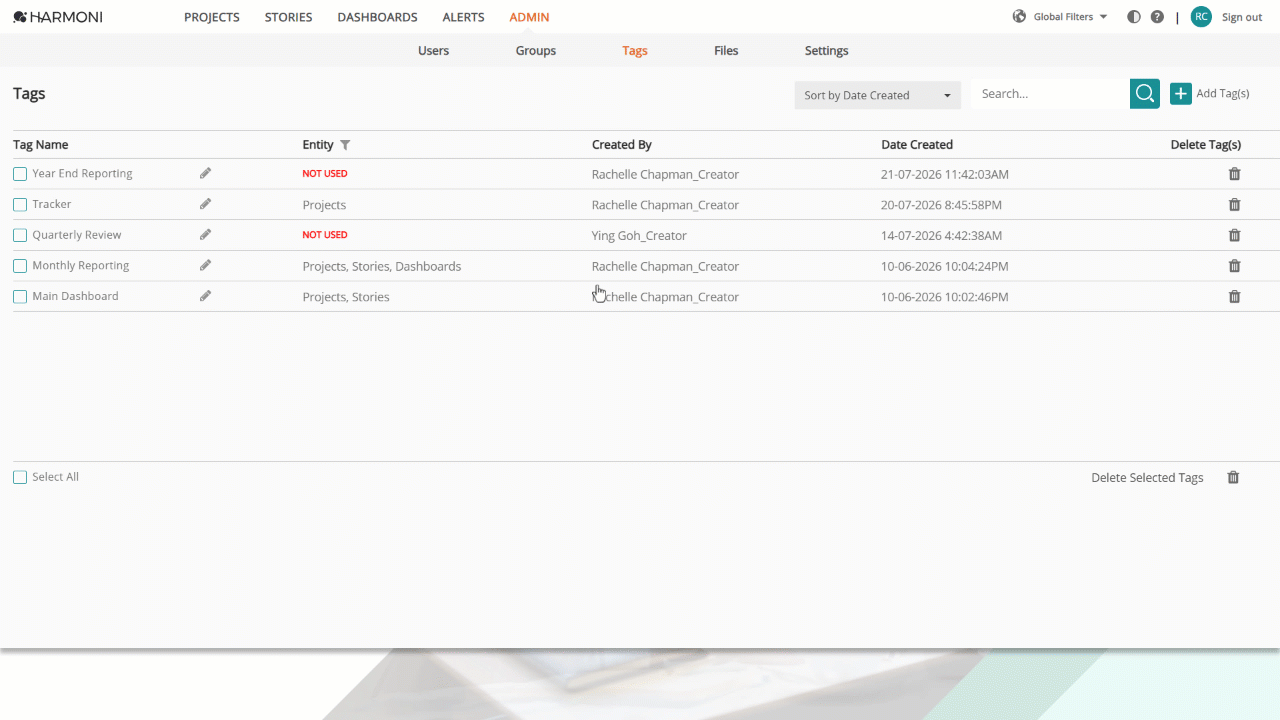Image resolution: width=1280 pixels, height=720 pixels.
Task: Focus the Search input field
Action: [1050, 94]
